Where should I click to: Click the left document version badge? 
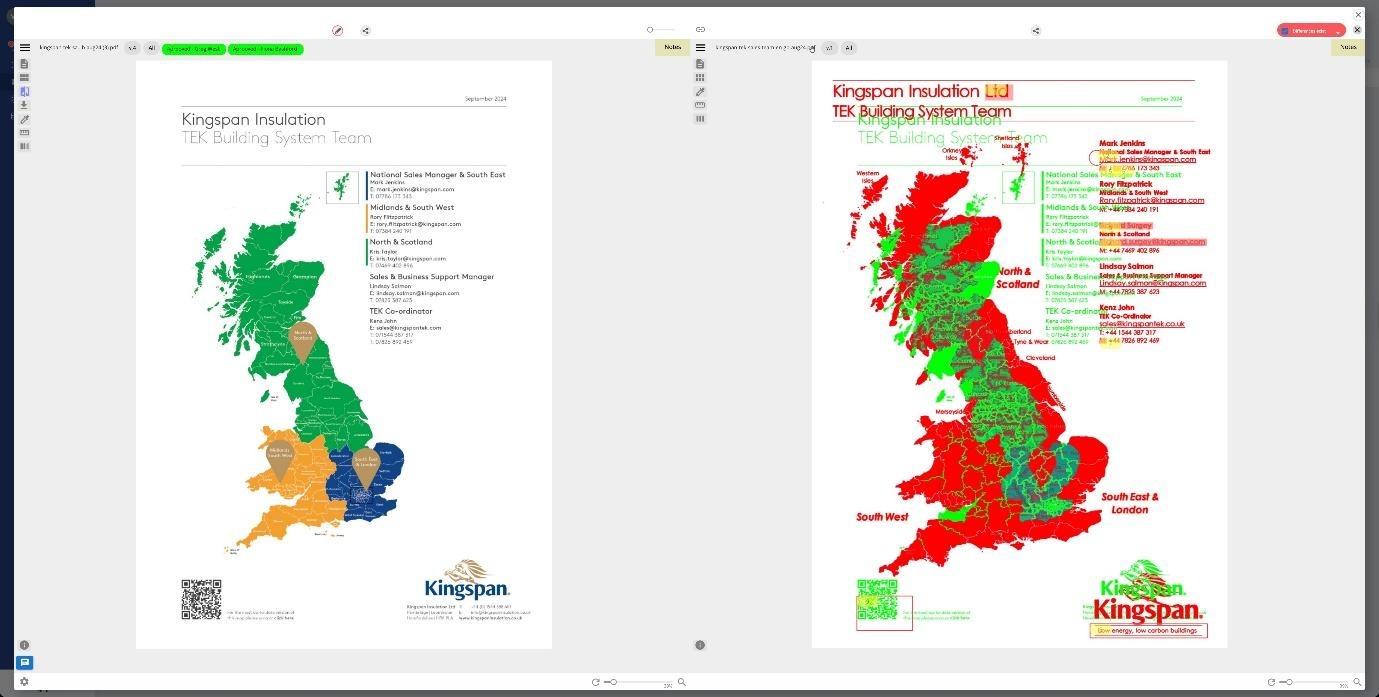click(x=132, y=48)
